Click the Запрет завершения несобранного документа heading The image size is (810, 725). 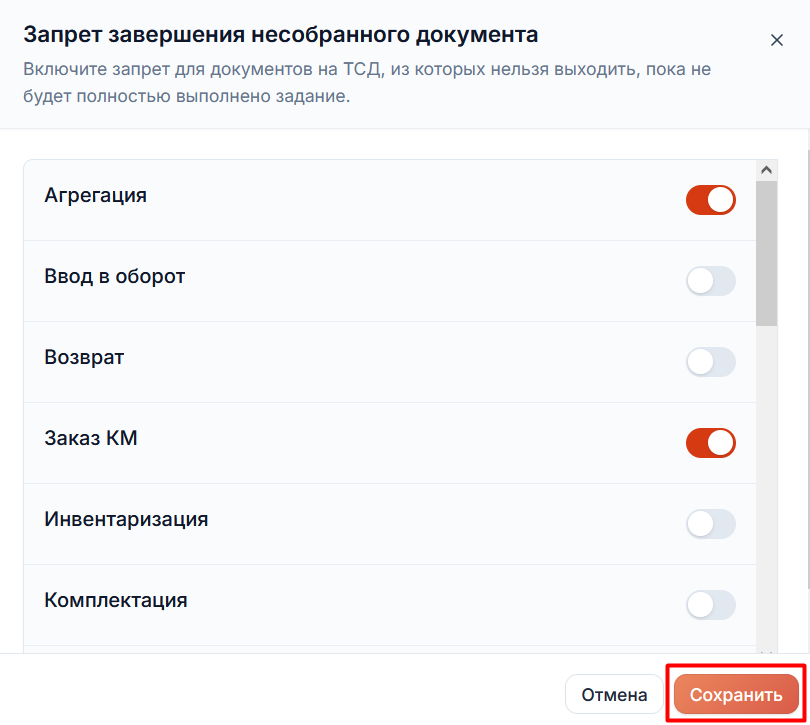pos(281,35)
